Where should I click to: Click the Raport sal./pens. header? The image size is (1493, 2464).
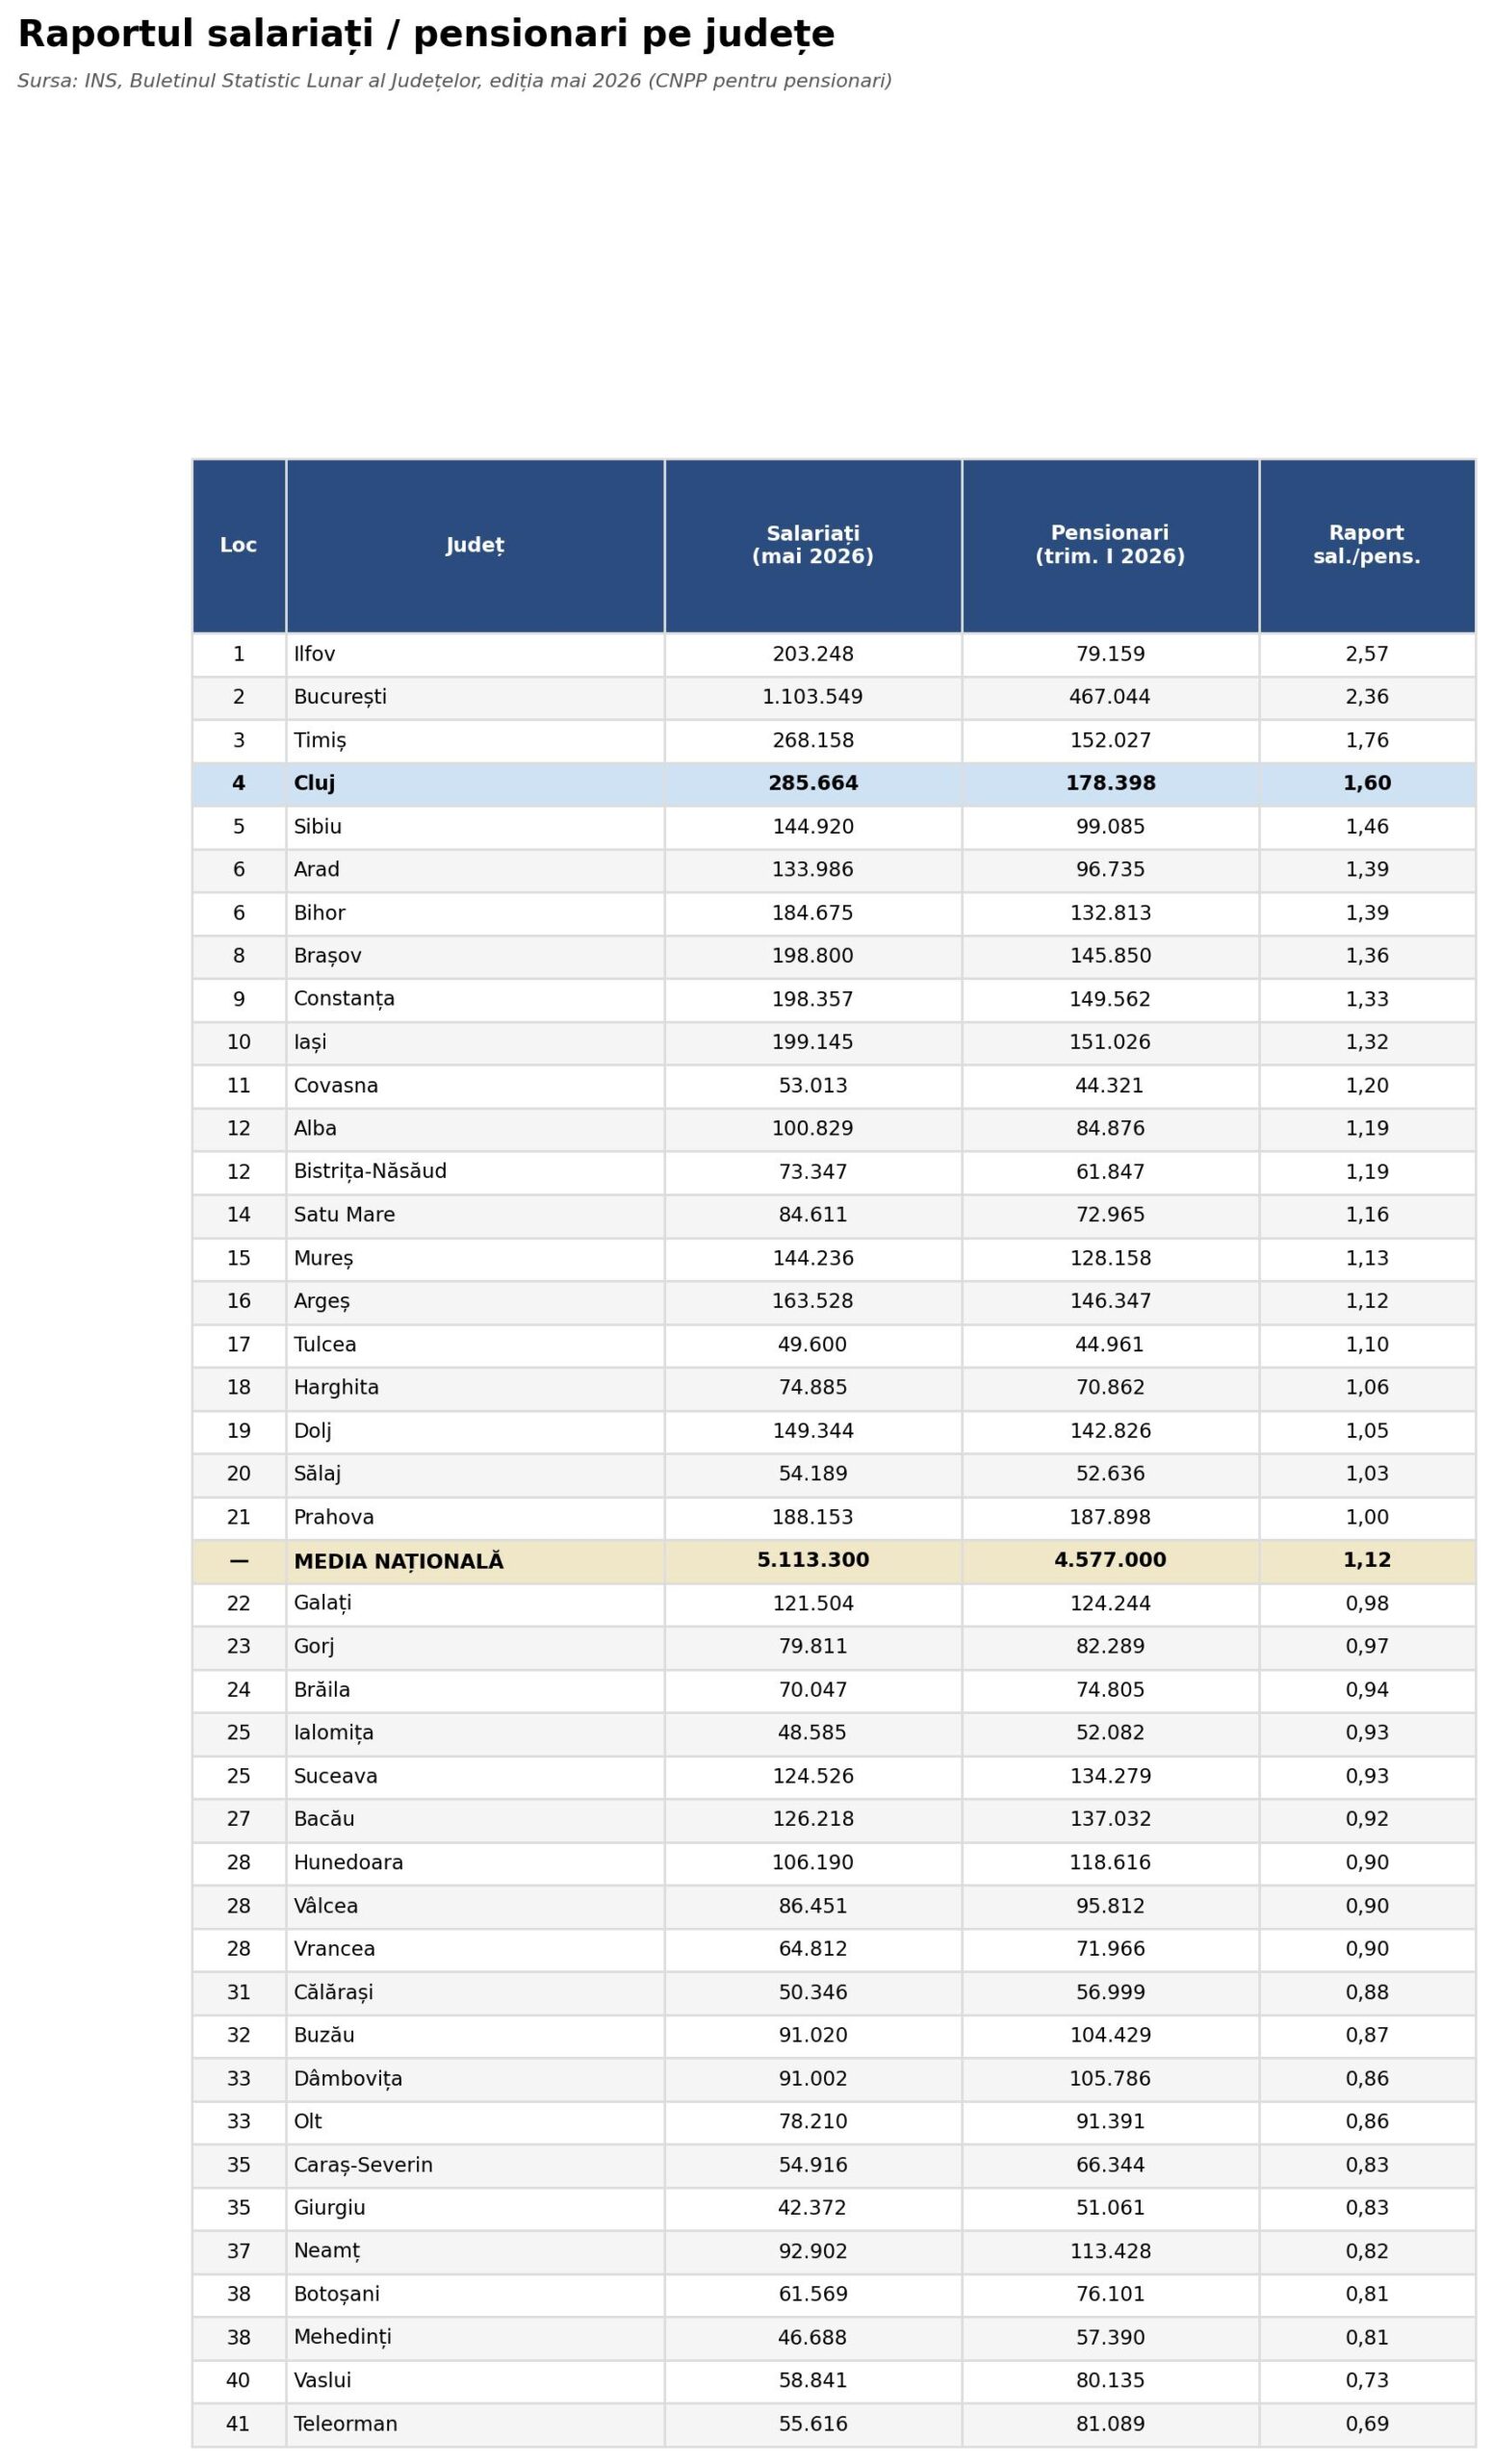coord(1367,545)
